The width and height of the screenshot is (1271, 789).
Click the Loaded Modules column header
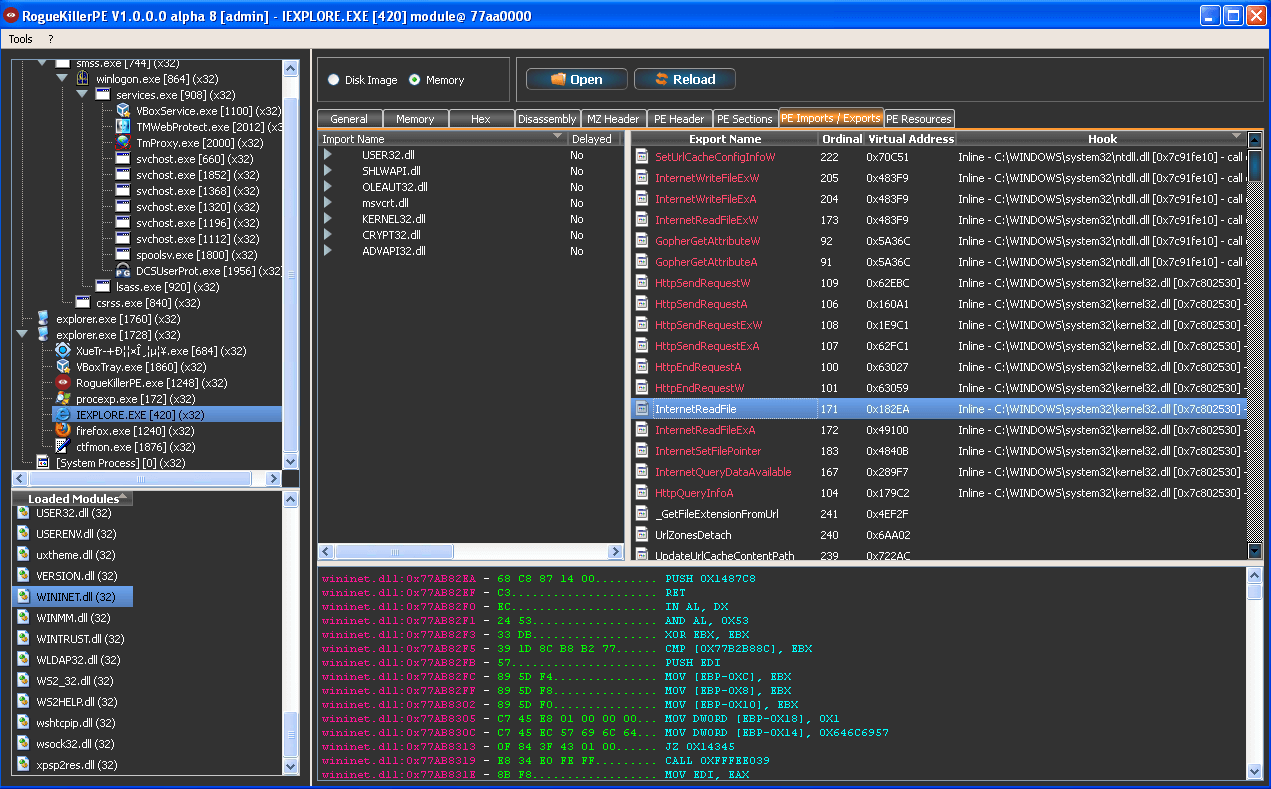[x=73, y=498]
